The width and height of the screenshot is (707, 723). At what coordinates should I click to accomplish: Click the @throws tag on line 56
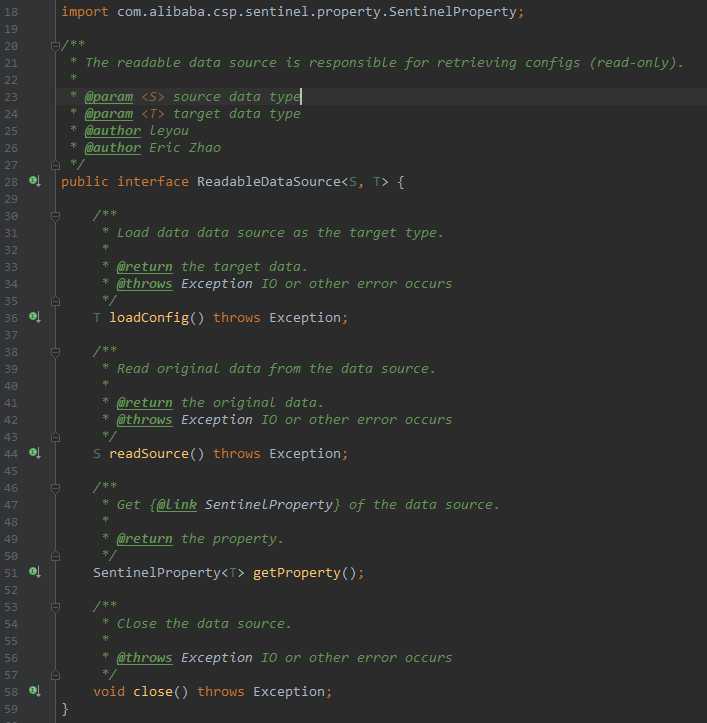pos(145,658)
